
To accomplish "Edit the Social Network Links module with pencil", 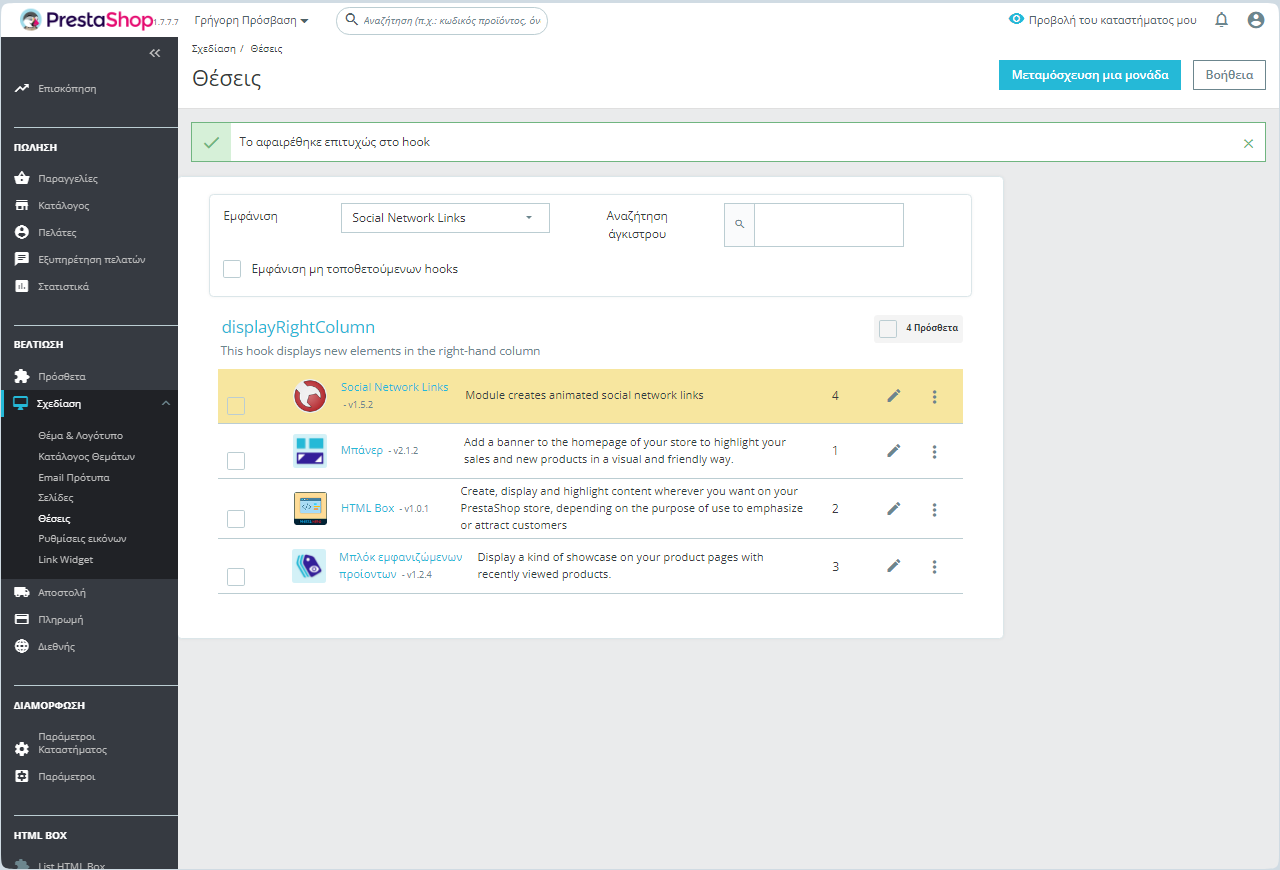I will tap(894, 396).
